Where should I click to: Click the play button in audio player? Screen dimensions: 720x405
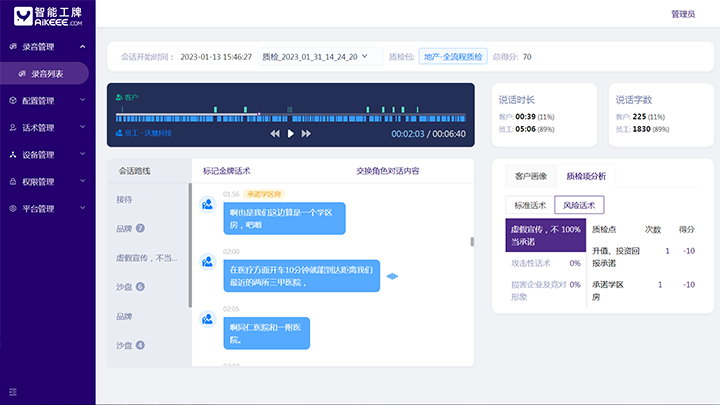click(x=291, y=133)
